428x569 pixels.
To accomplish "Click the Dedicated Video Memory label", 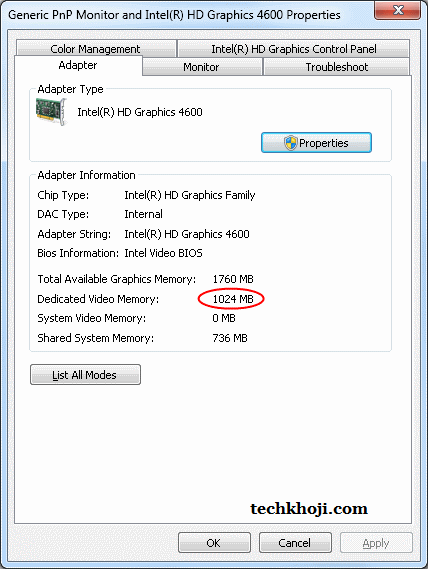I will tap(98, 299).
